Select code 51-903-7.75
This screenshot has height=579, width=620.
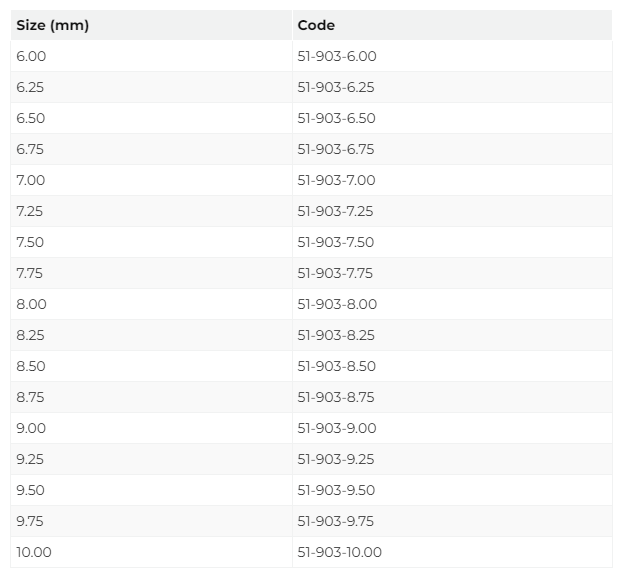click(x=335, y=273)
